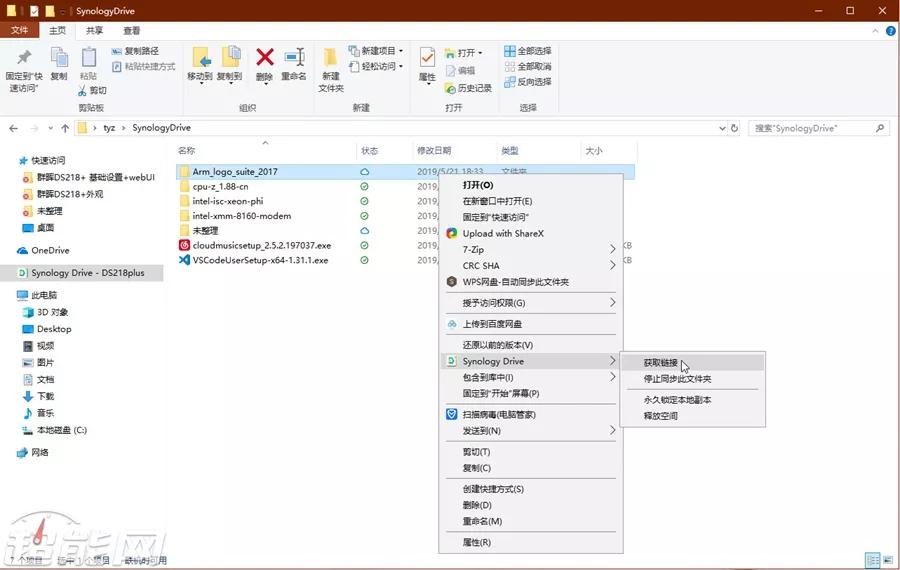
Task: Choose Properties (属性) in context menu
Action: [531, 542]
